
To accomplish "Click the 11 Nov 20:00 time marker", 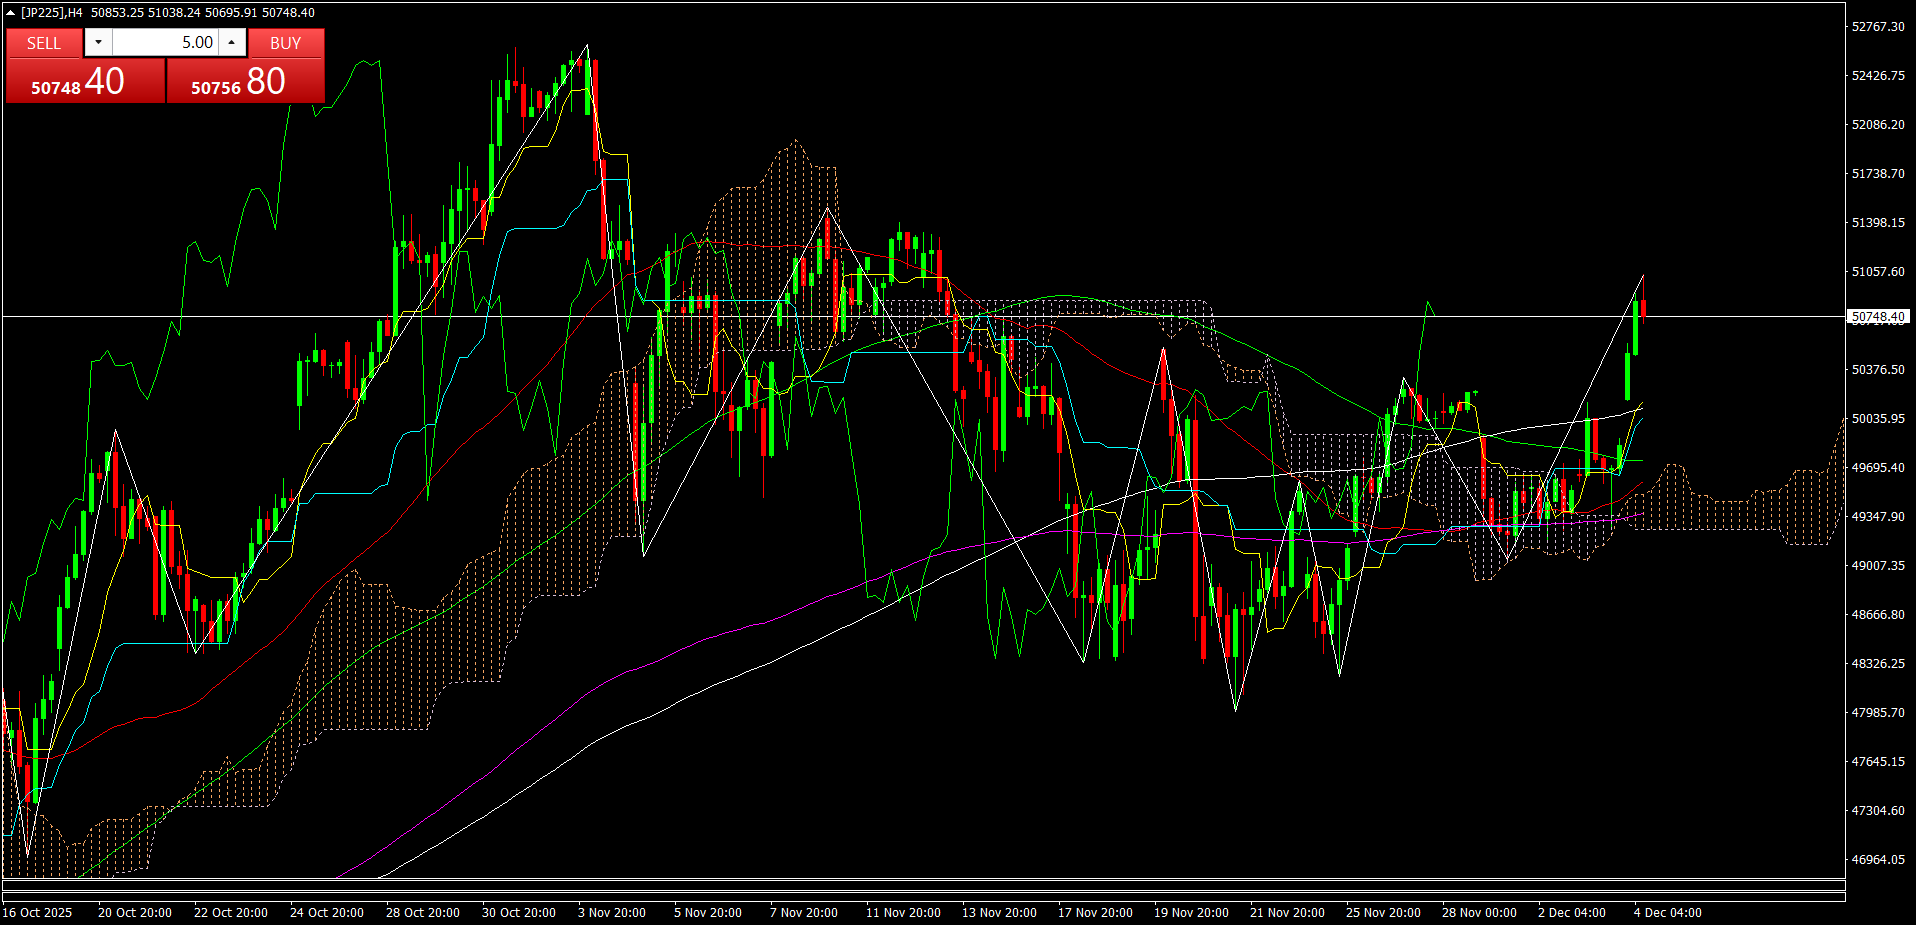I will pyautogui.click(x=903, y=912).
